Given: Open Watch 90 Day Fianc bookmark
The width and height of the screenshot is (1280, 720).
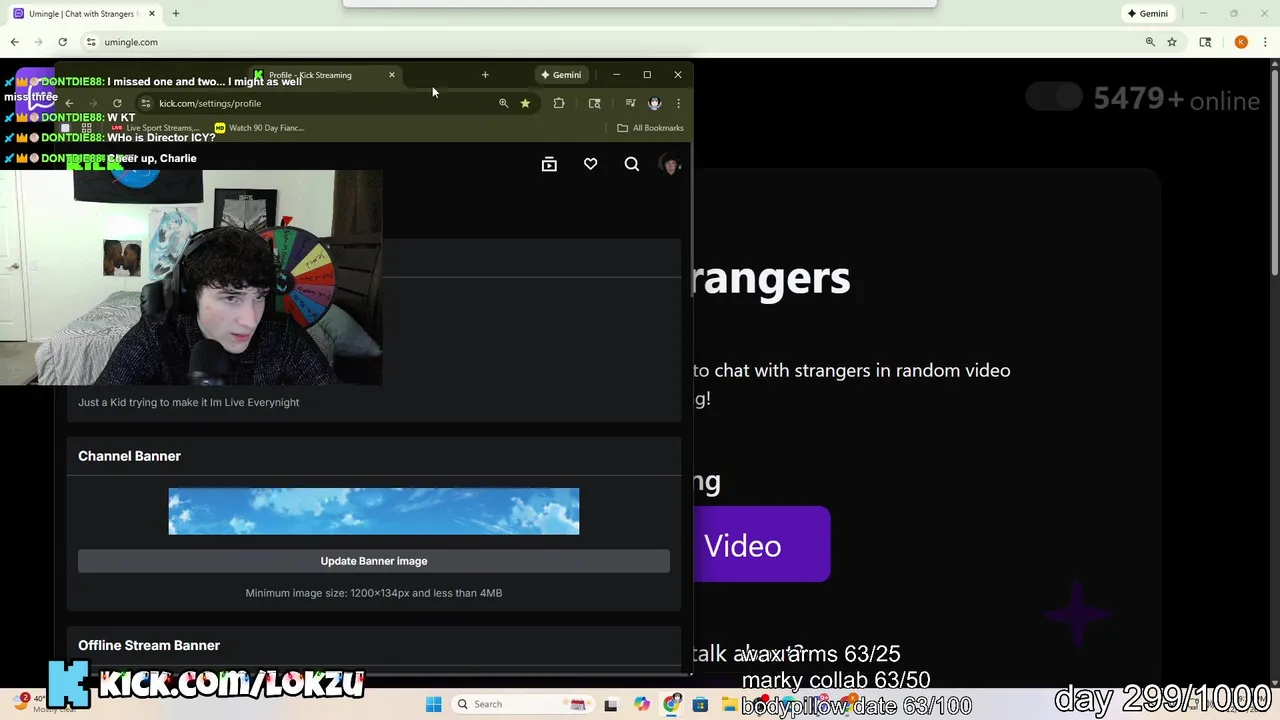Looking at the screenshot, I should click(x=259, y=128).
